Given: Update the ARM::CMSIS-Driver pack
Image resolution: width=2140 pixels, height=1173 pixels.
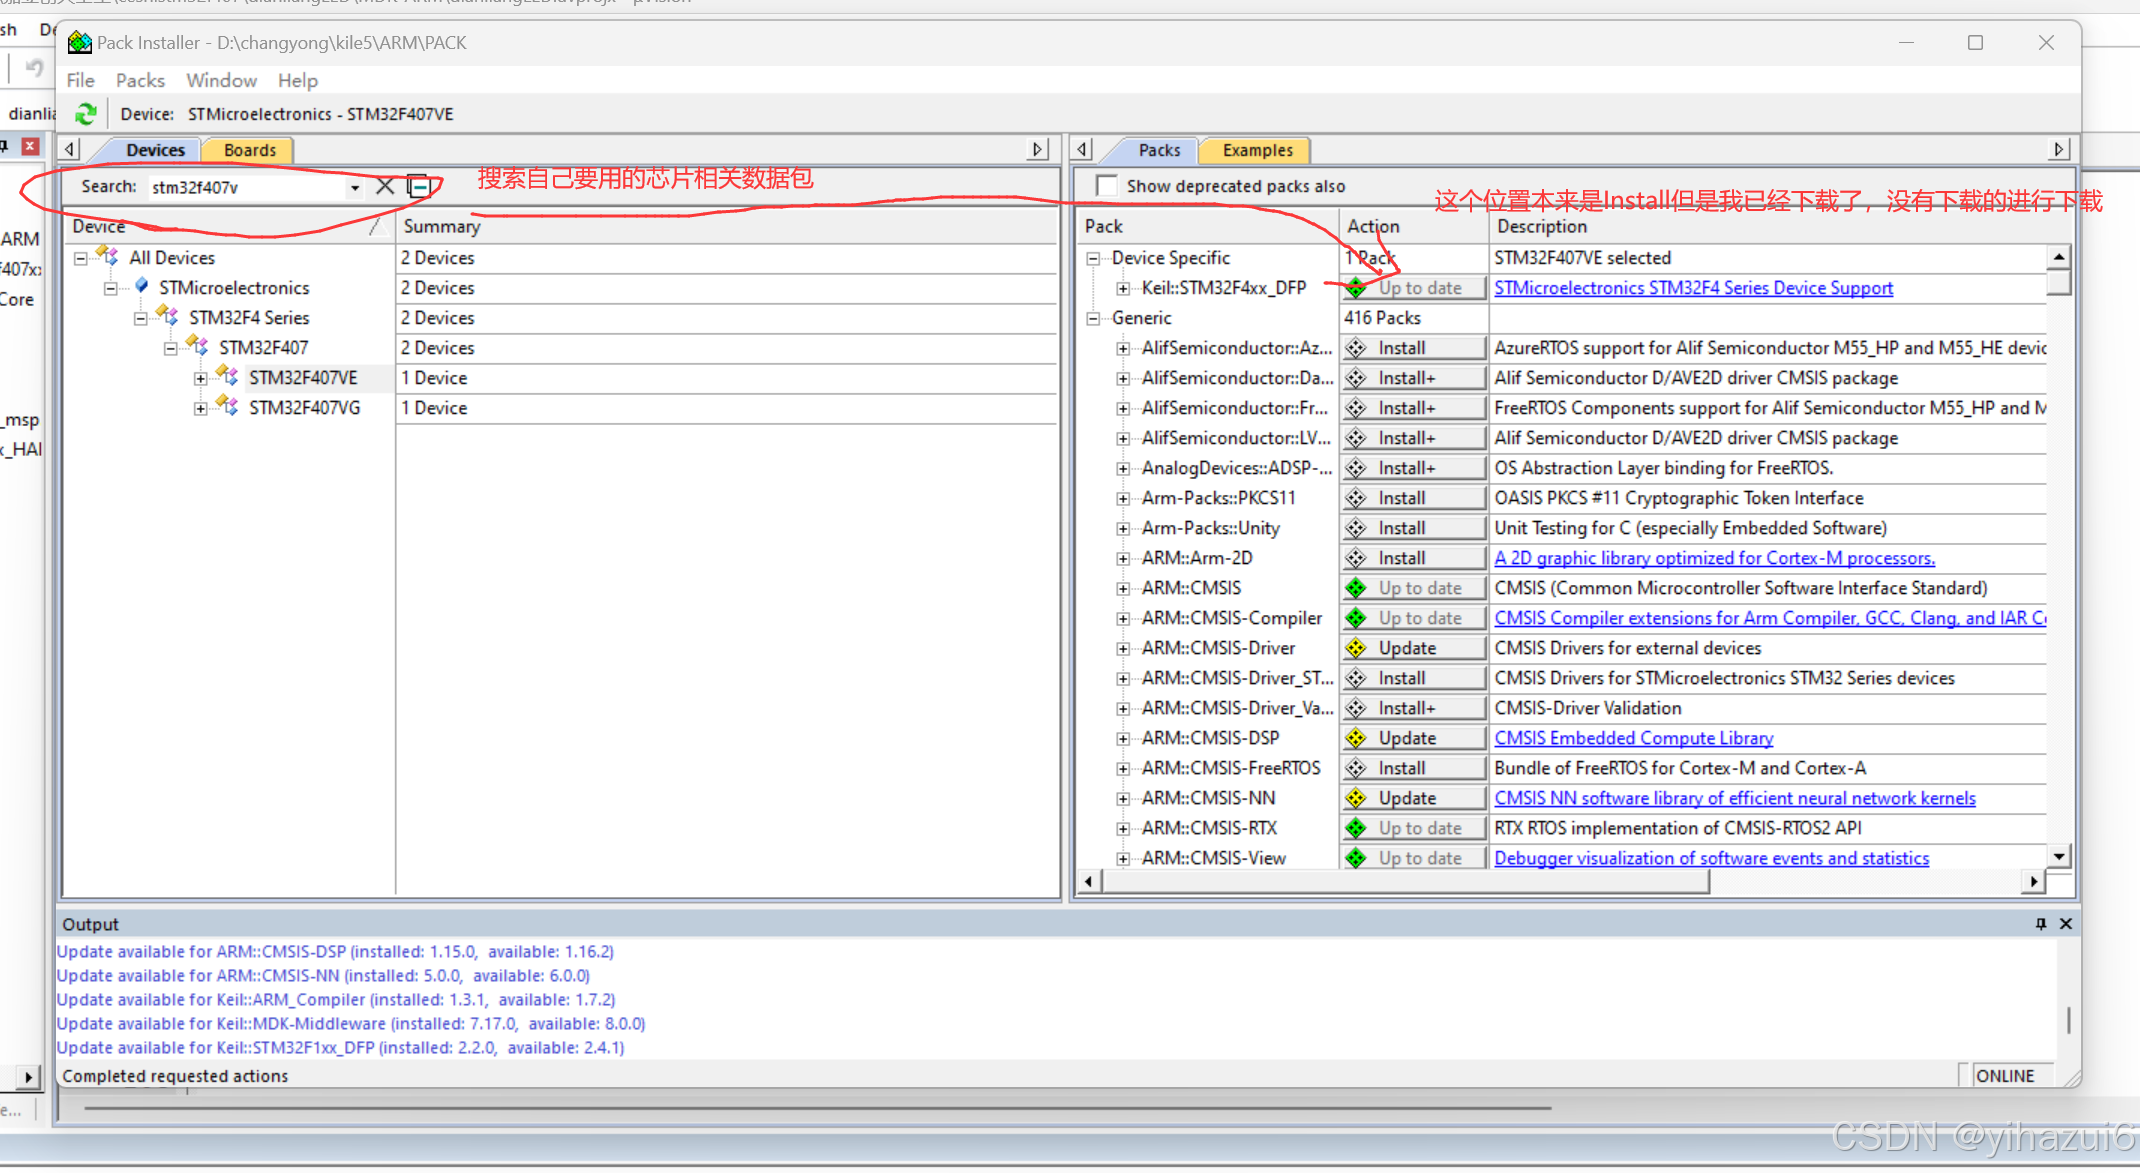Looking at the screenshot, I should pyautogui.click(x=1413, y=648).
